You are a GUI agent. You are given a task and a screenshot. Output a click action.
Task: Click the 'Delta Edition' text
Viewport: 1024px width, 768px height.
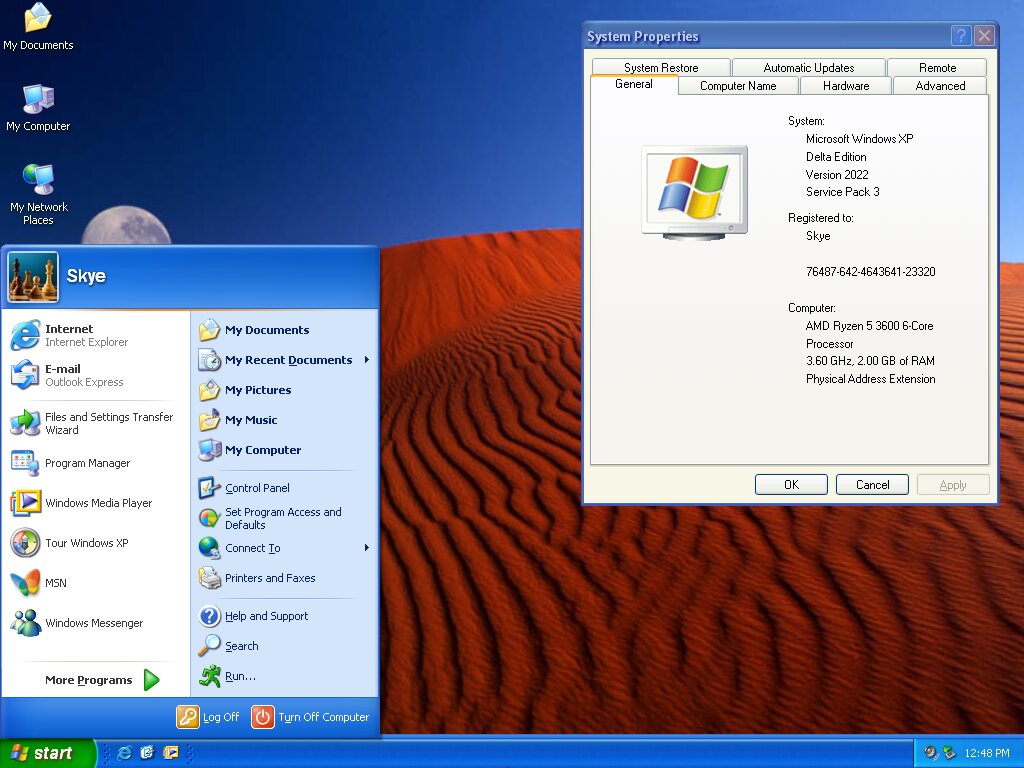point(836,157)
